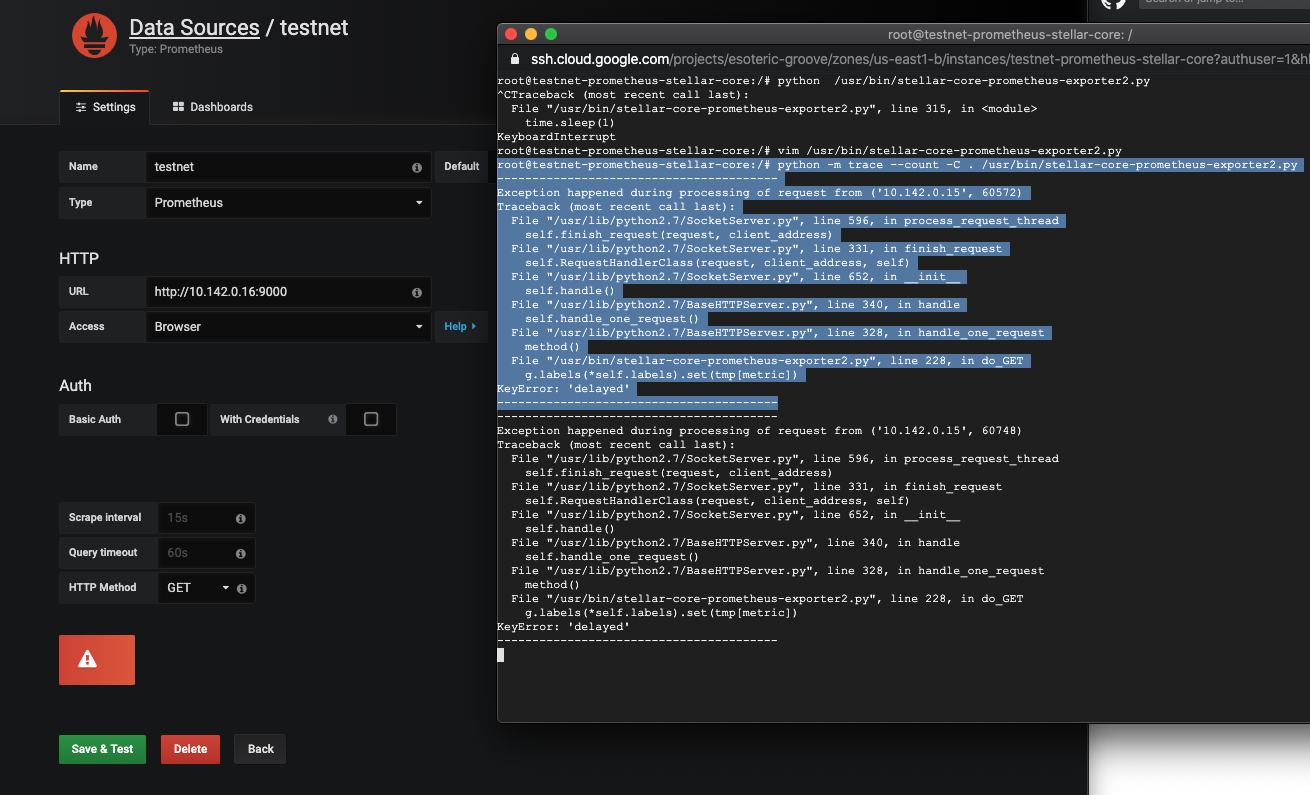Click the info icon beside With Credentials
This screenshot has width=1310, height=795.
click(x=333, y=419)
